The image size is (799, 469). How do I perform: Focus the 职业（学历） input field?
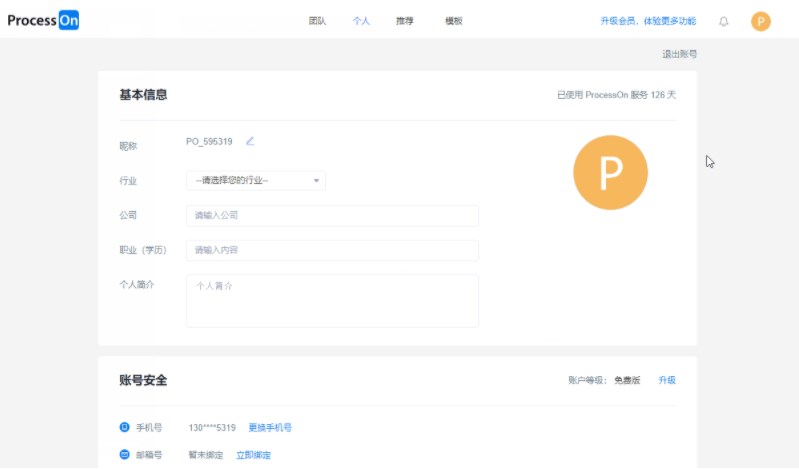click(x=332, y=250)
